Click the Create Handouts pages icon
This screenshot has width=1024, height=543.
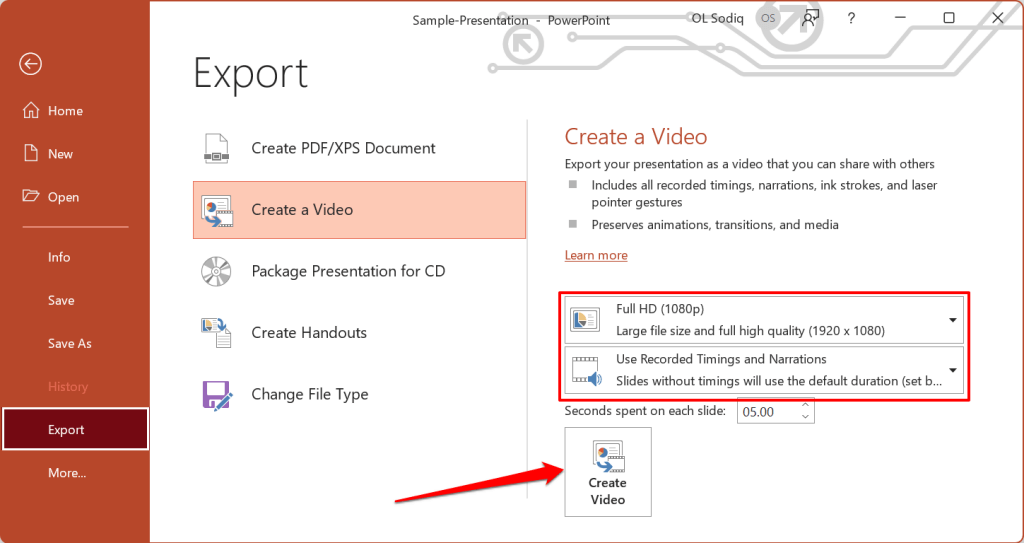[216, 333]
